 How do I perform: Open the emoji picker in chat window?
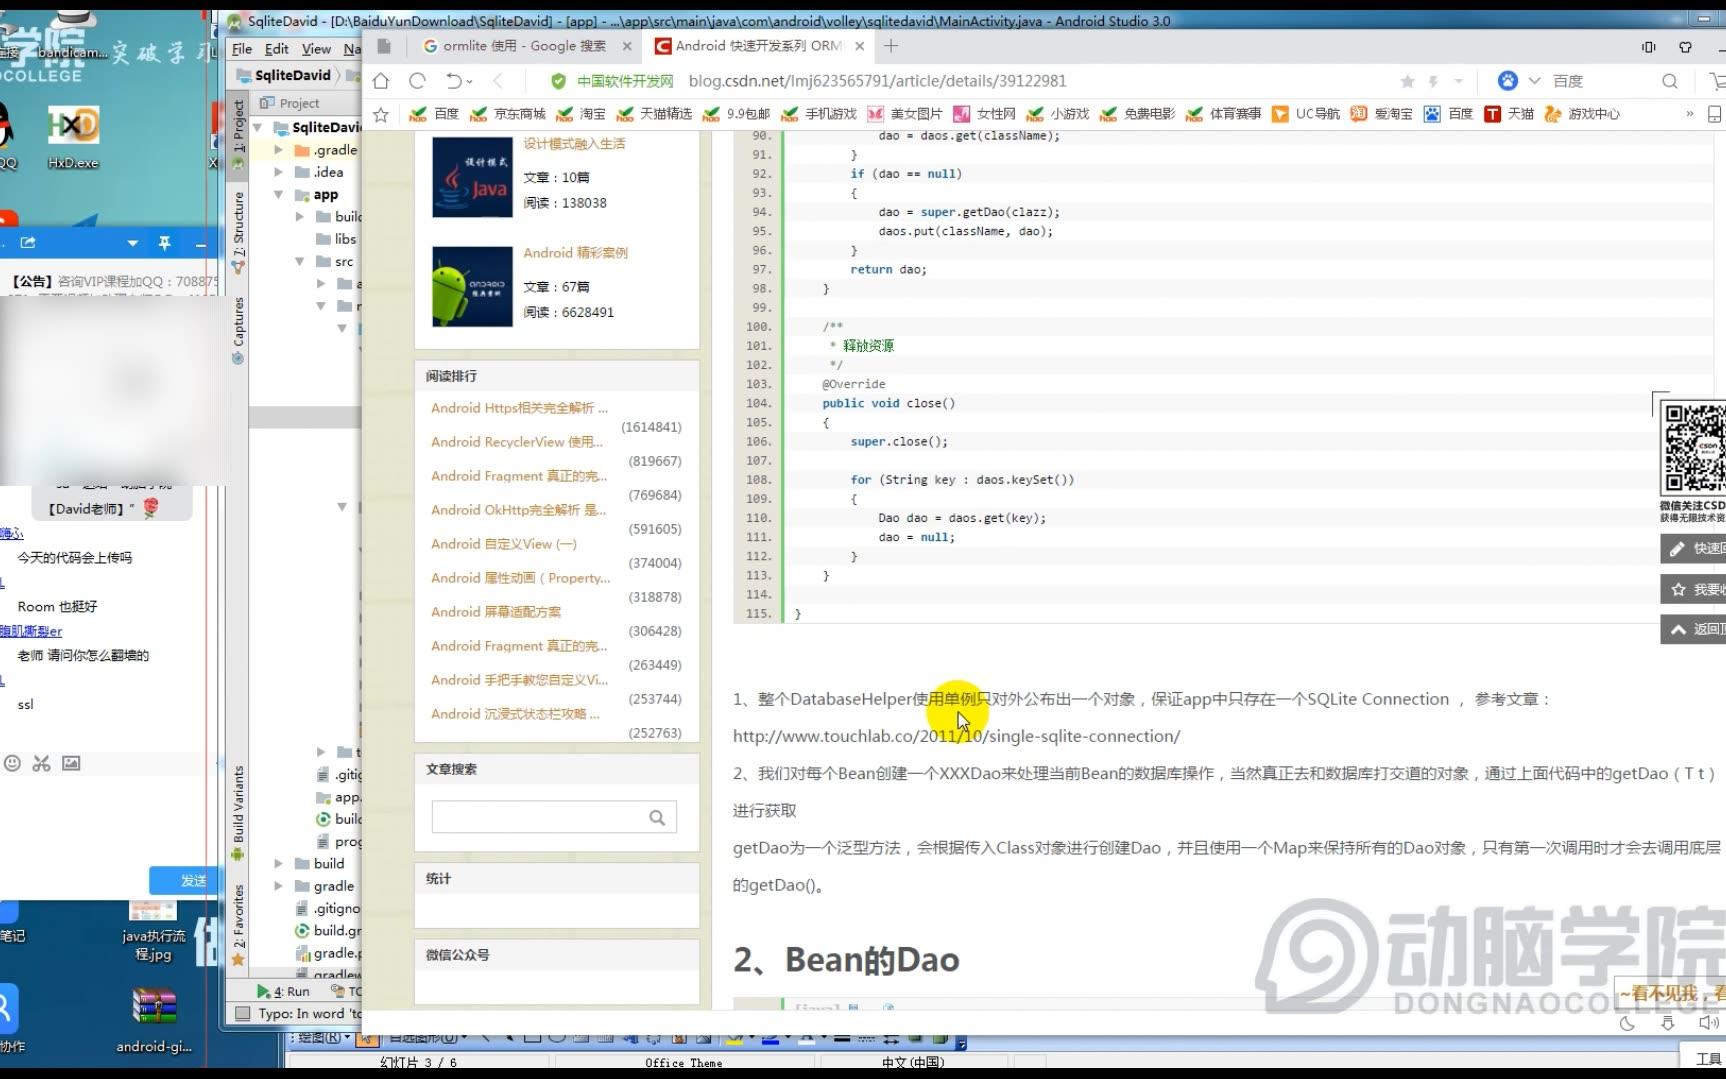12,763
